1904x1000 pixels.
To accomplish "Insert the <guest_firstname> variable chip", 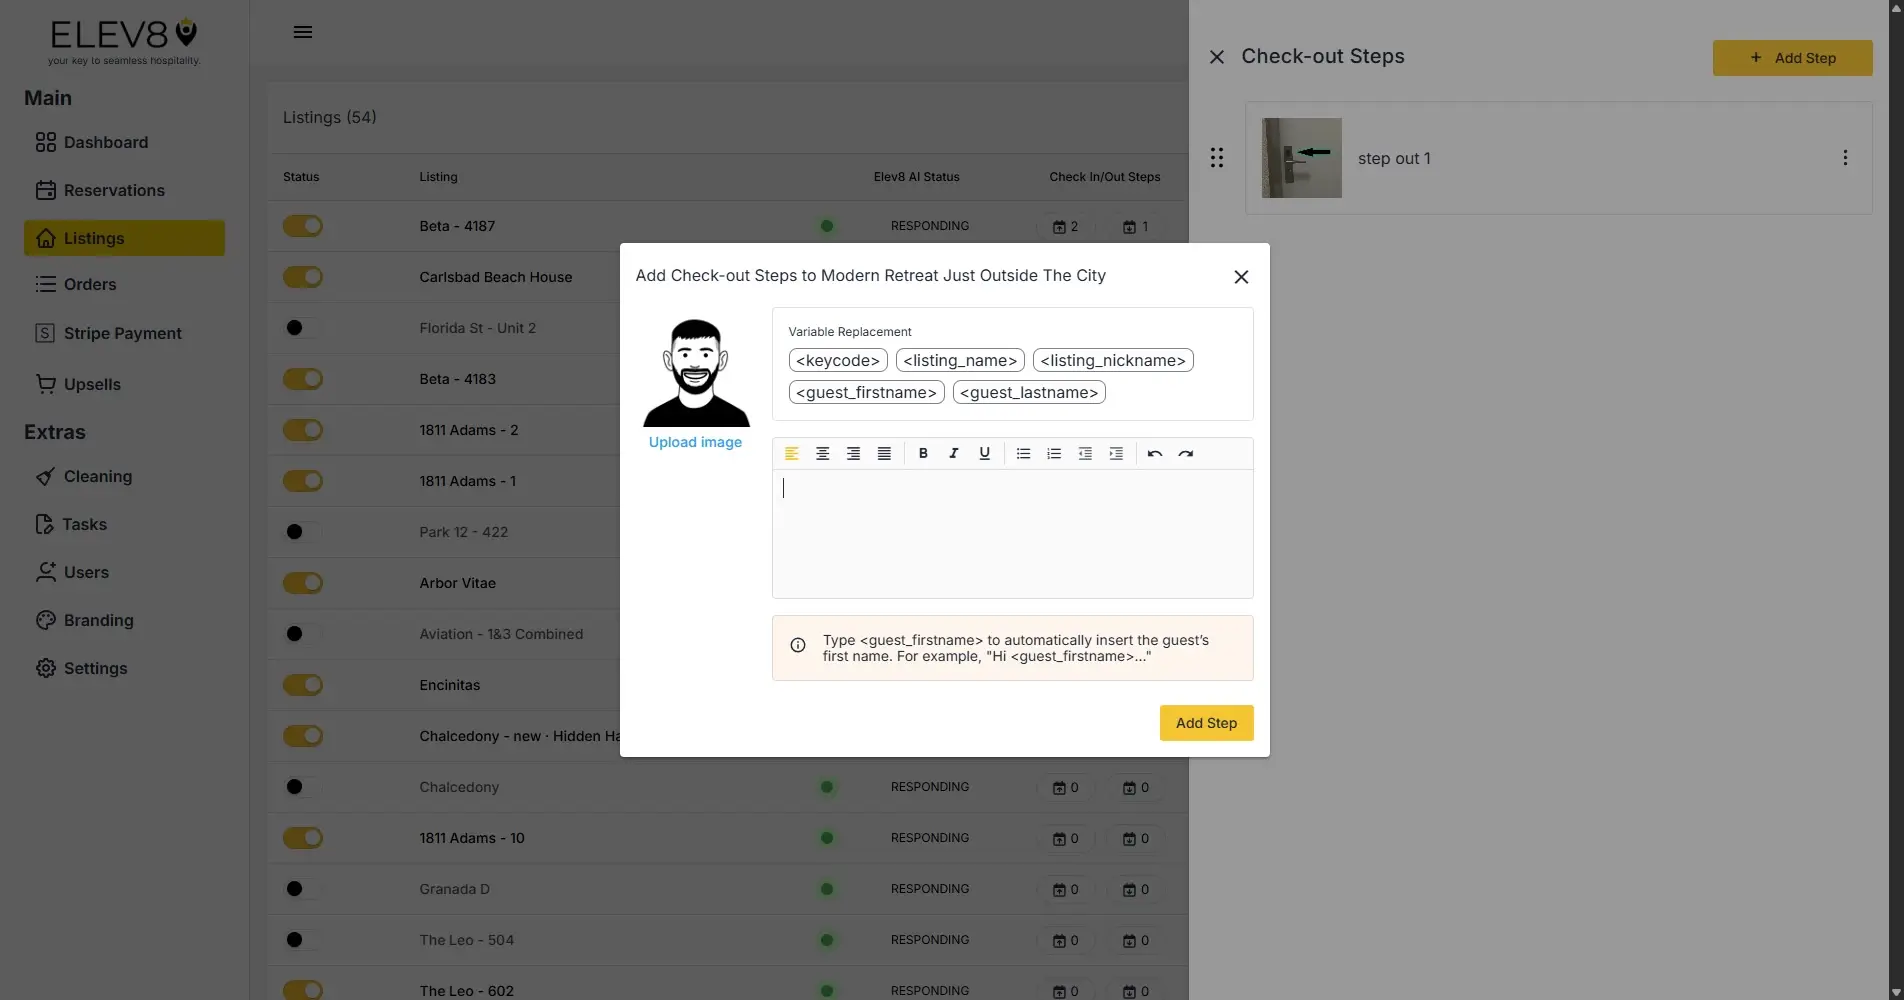I will click(x=865, y=392).
